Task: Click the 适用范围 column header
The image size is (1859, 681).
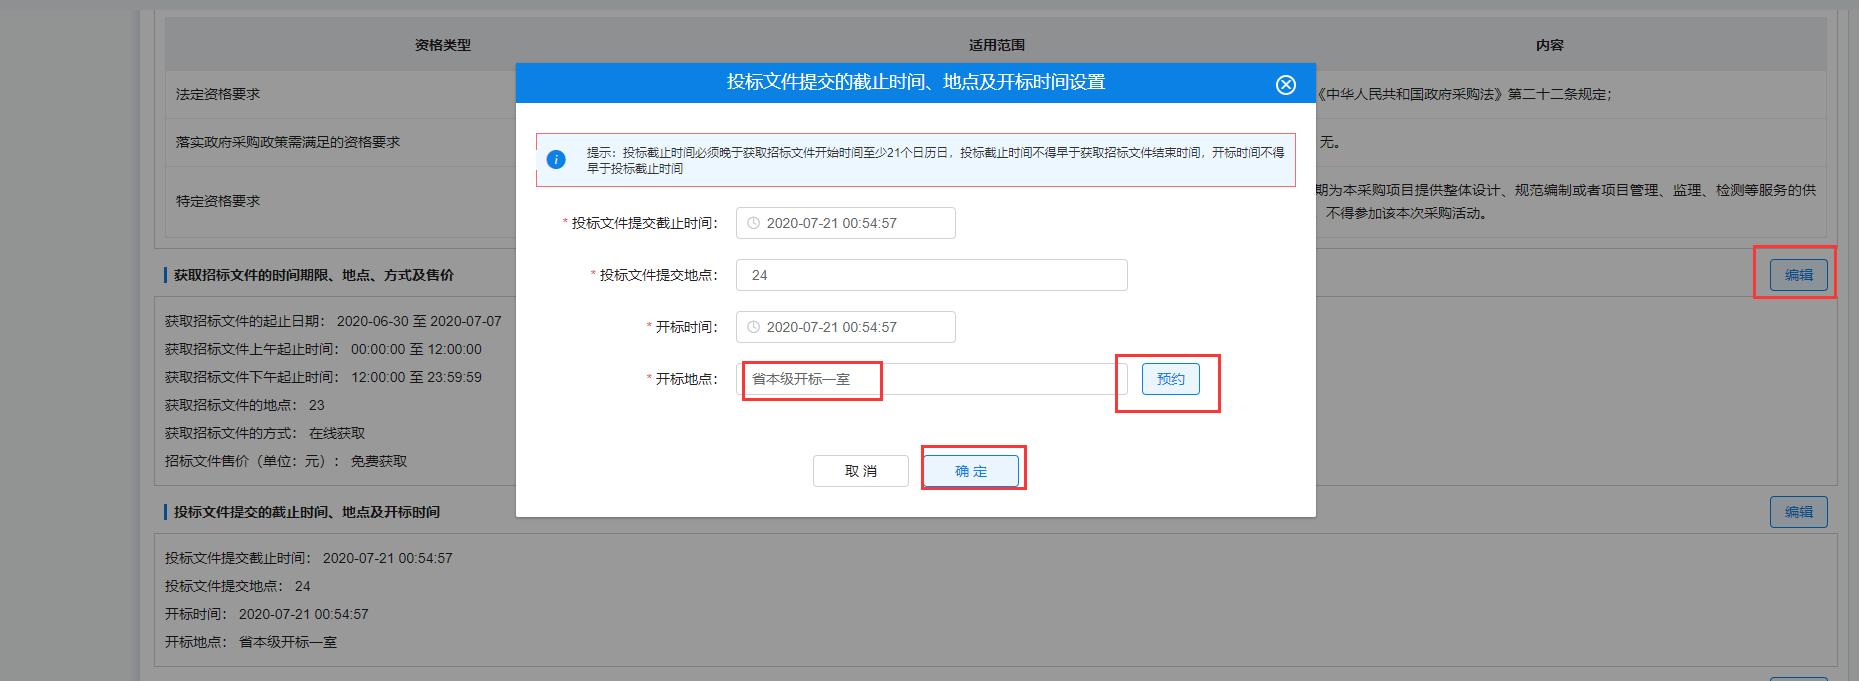Action: (x=996, y=45)
